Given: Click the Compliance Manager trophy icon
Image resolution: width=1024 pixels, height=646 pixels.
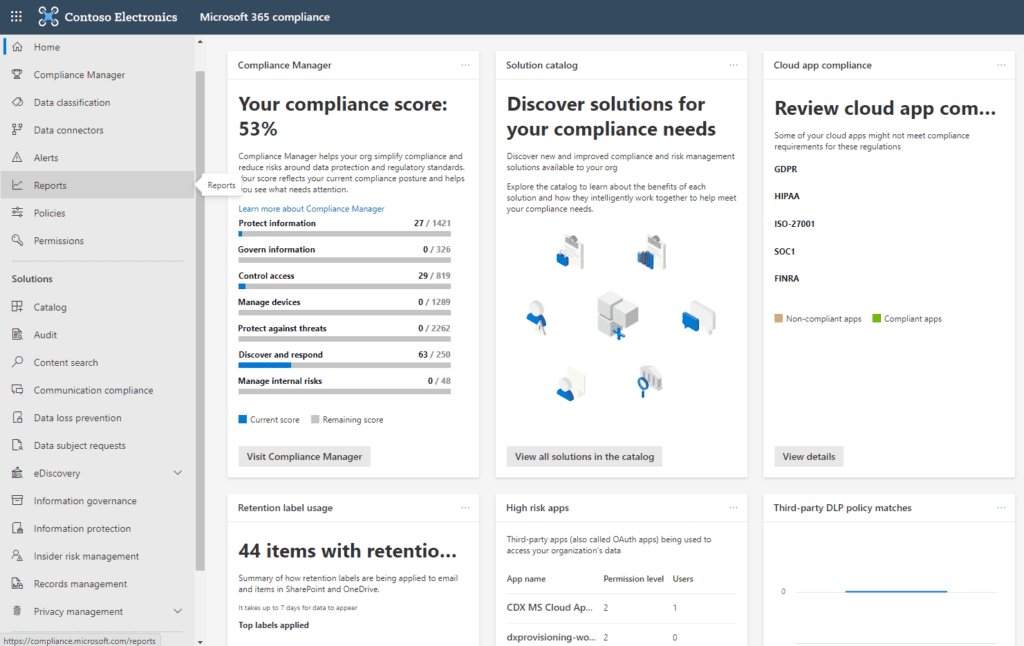Looking at the screenshot, I should pos(18,74).
